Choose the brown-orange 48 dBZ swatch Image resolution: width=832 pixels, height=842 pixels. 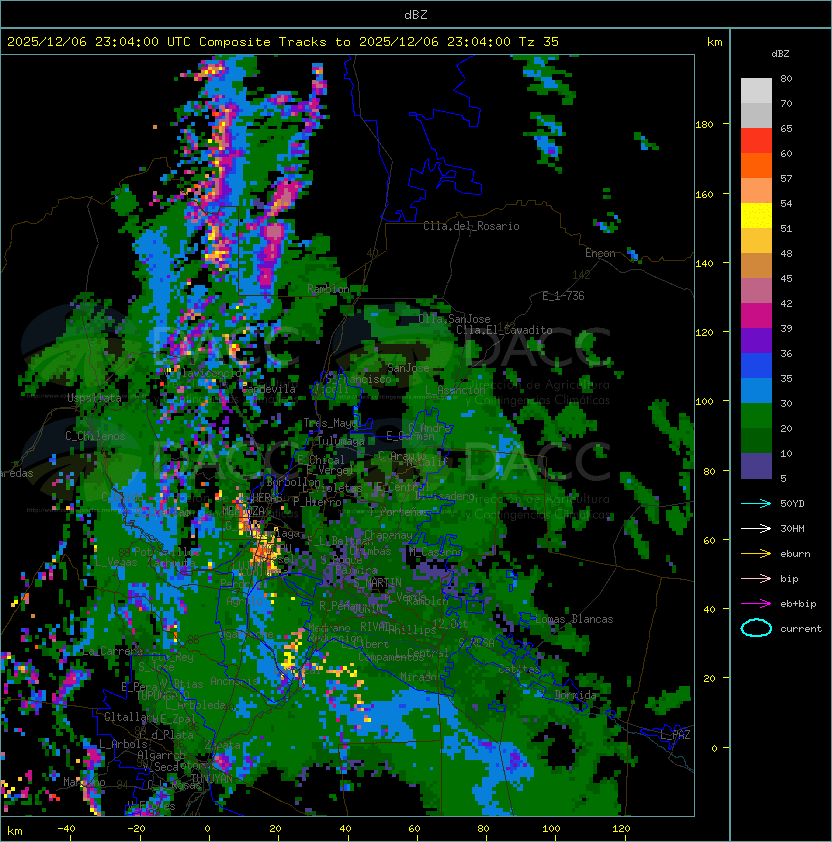[x=756, y=265]
